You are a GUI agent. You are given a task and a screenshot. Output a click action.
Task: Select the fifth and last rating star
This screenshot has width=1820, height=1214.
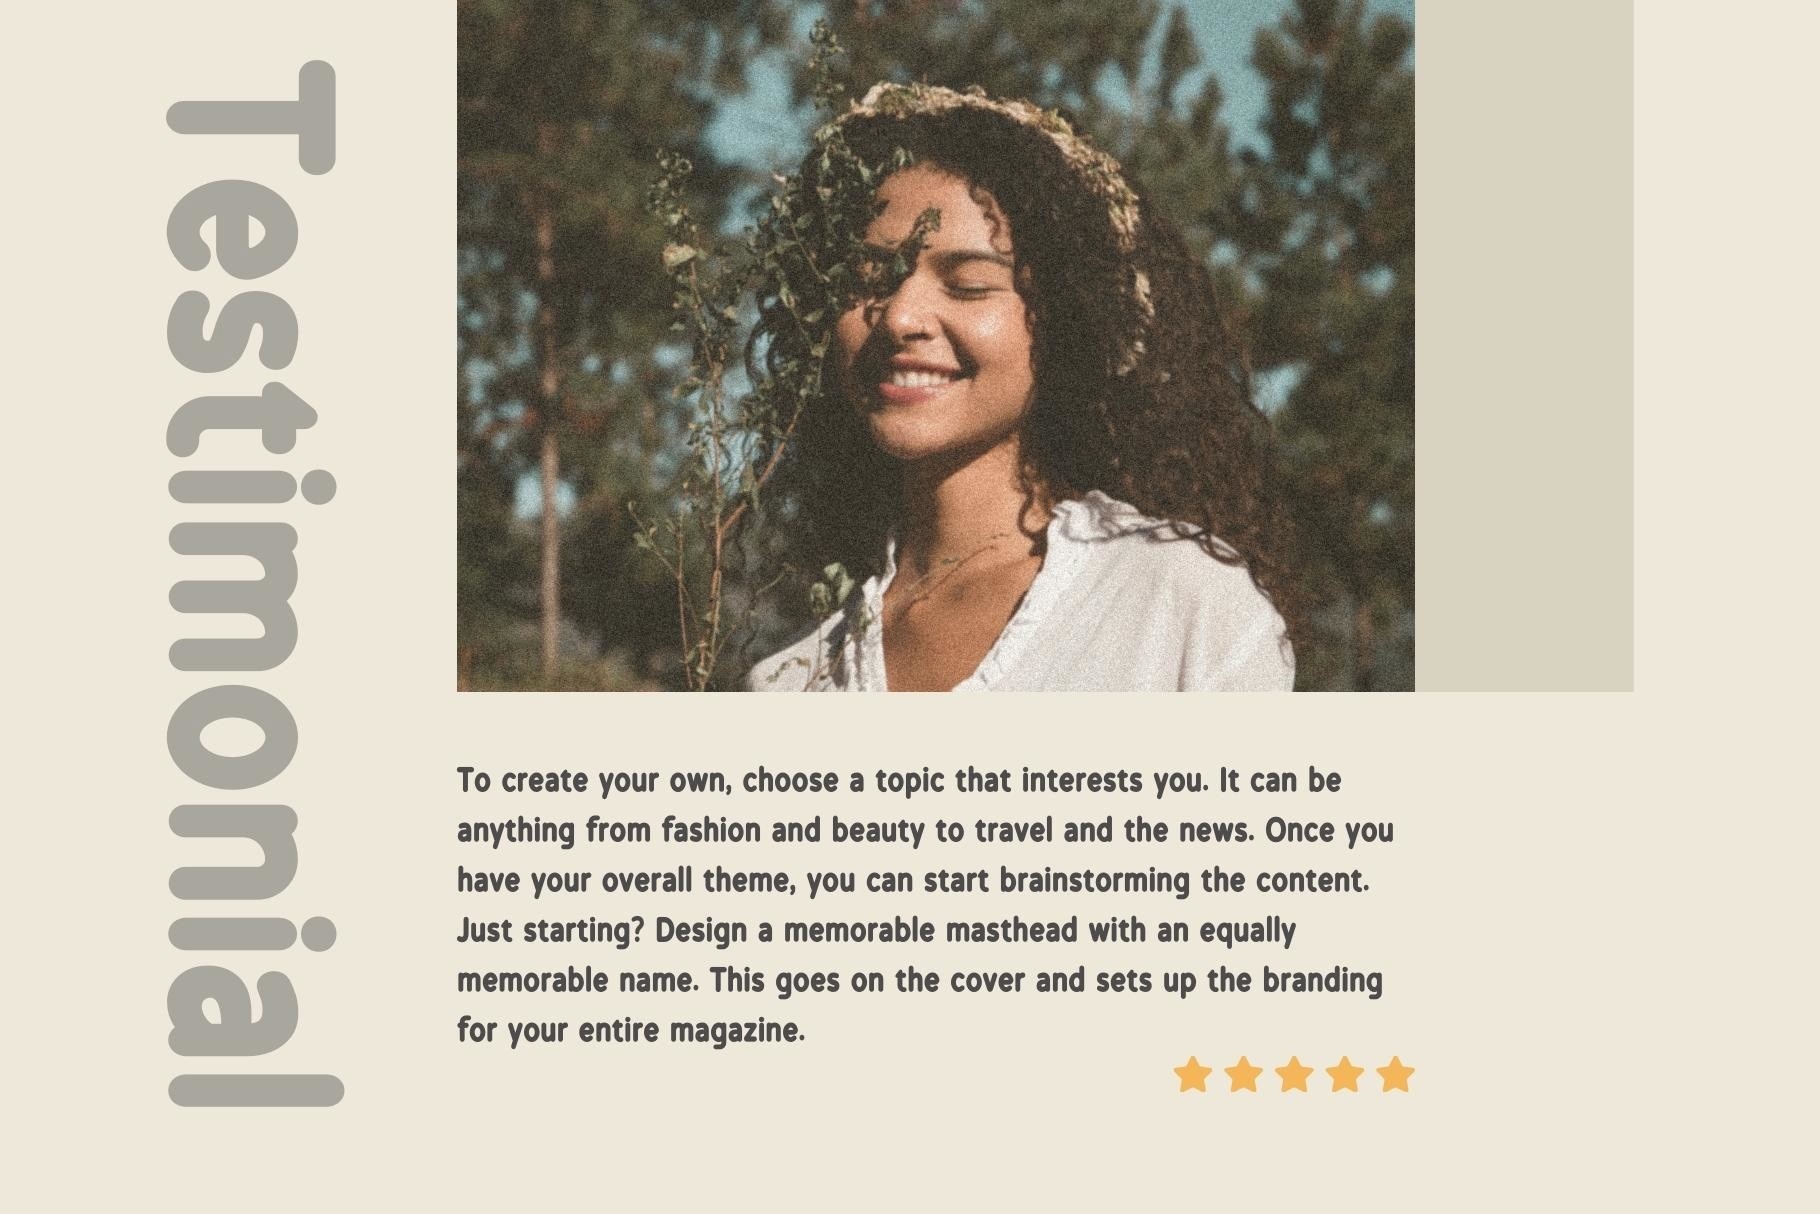pyautogui.click(x=1395, y=1075)
